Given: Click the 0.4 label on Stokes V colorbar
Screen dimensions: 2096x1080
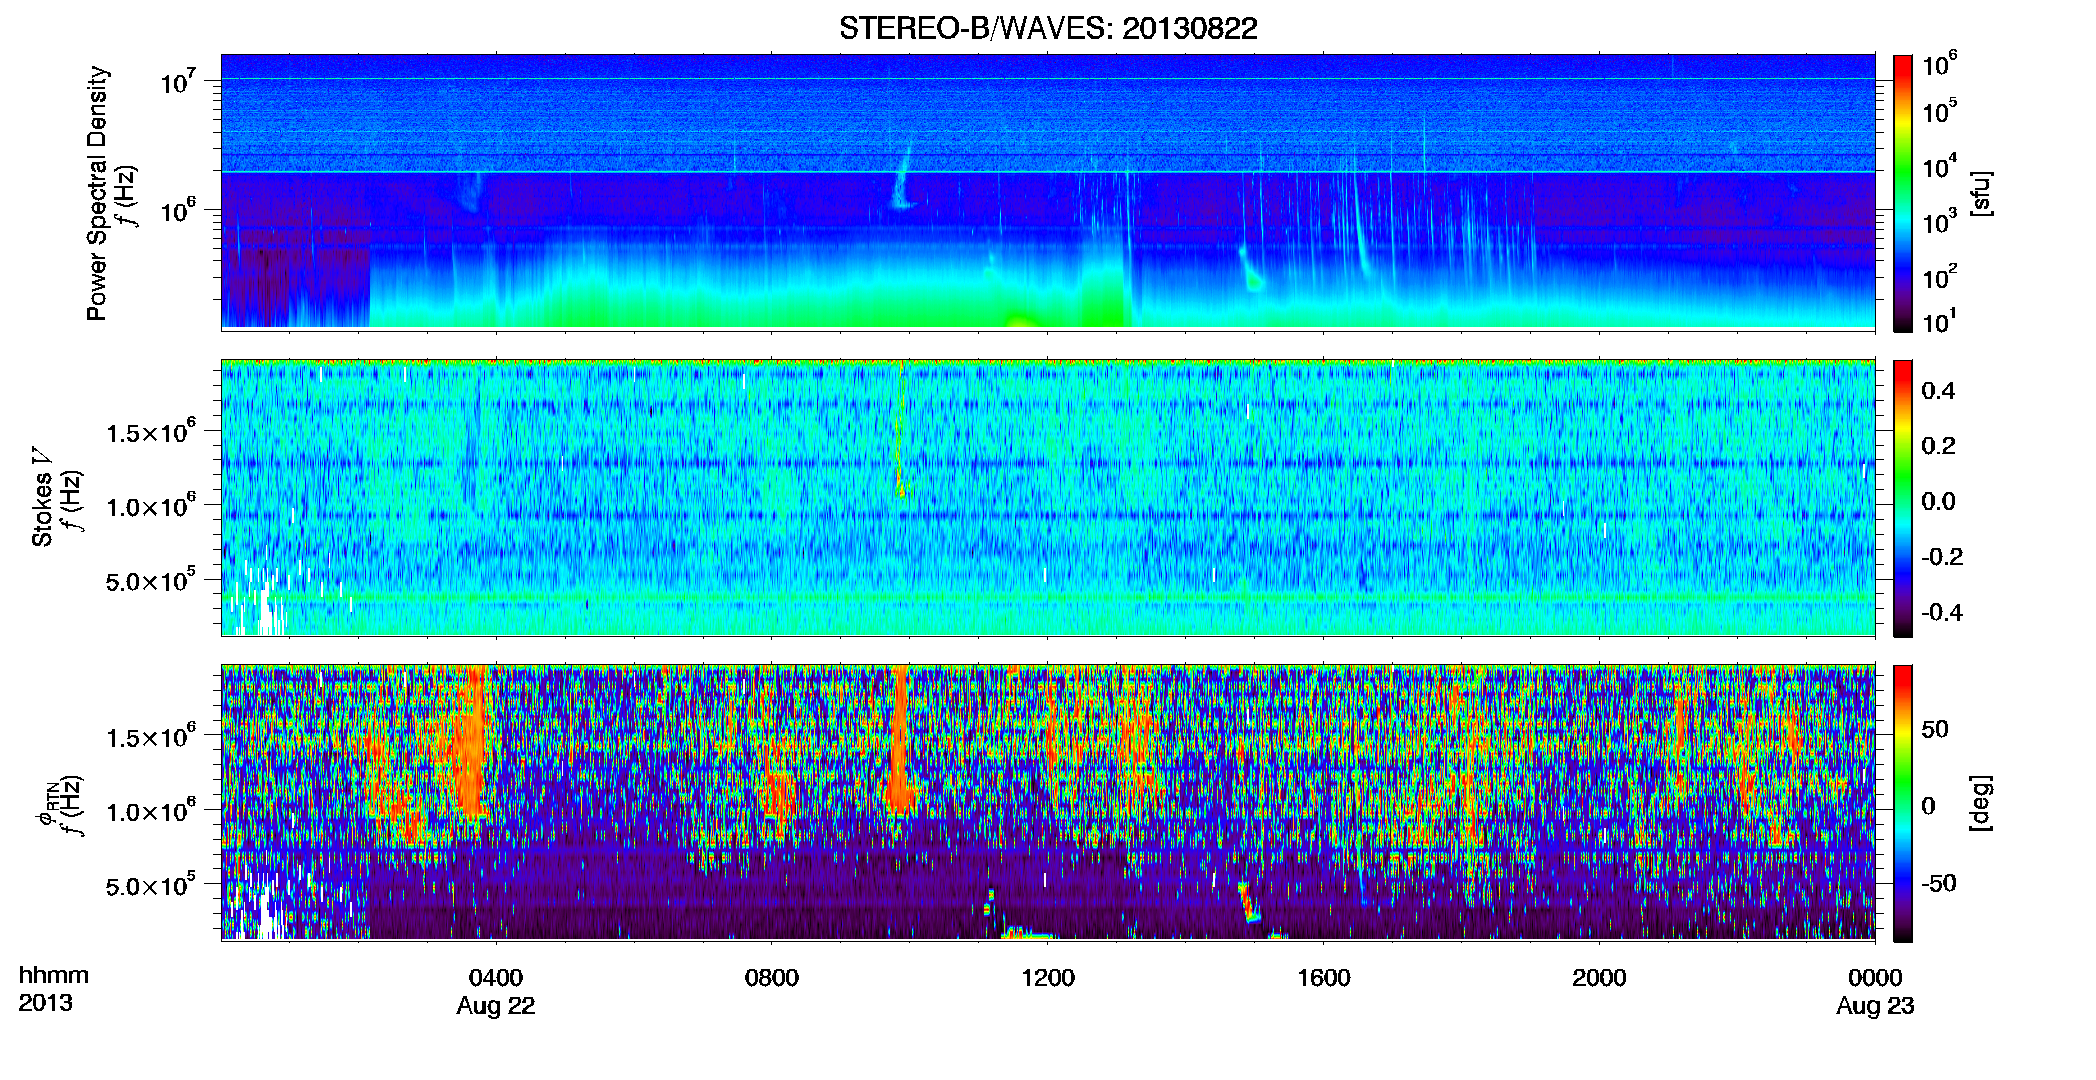Looking at the screenshot, I should click(x=1938, y=391).
